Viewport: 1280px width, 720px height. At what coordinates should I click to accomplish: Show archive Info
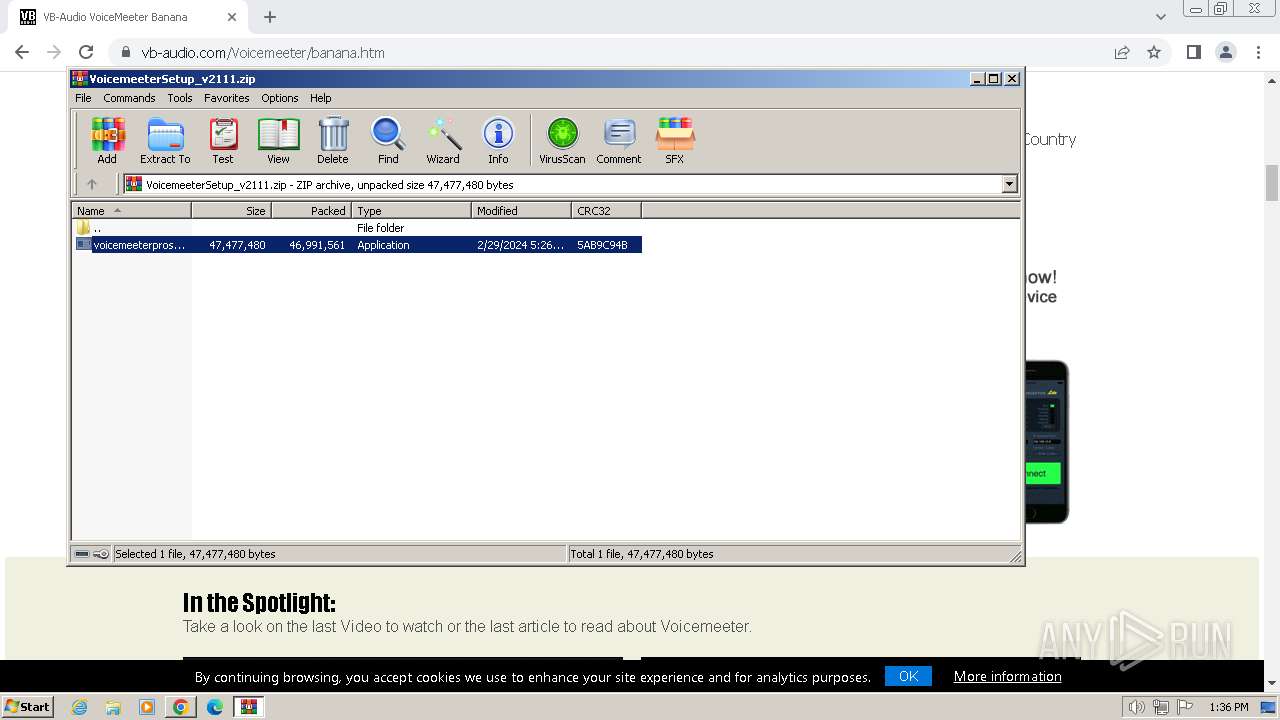498,140
